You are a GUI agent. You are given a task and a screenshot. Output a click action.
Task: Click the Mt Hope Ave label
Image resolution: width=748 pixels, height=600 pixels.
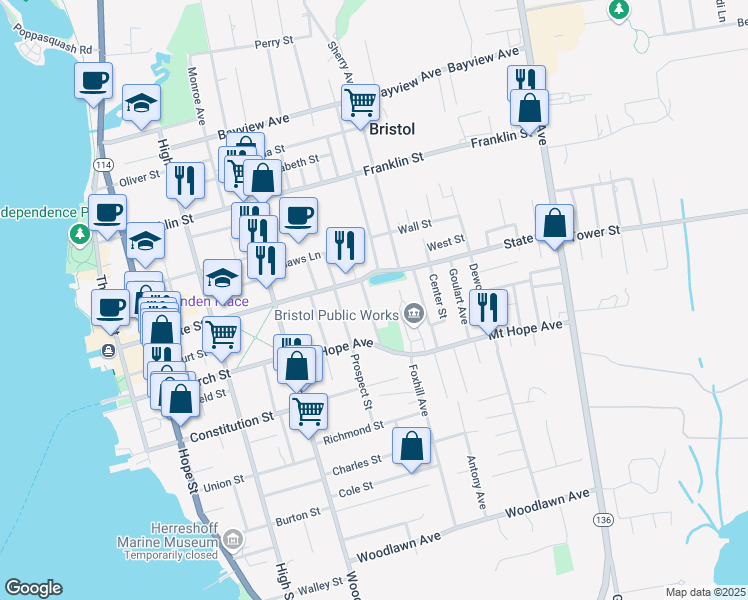pos(526,330)
